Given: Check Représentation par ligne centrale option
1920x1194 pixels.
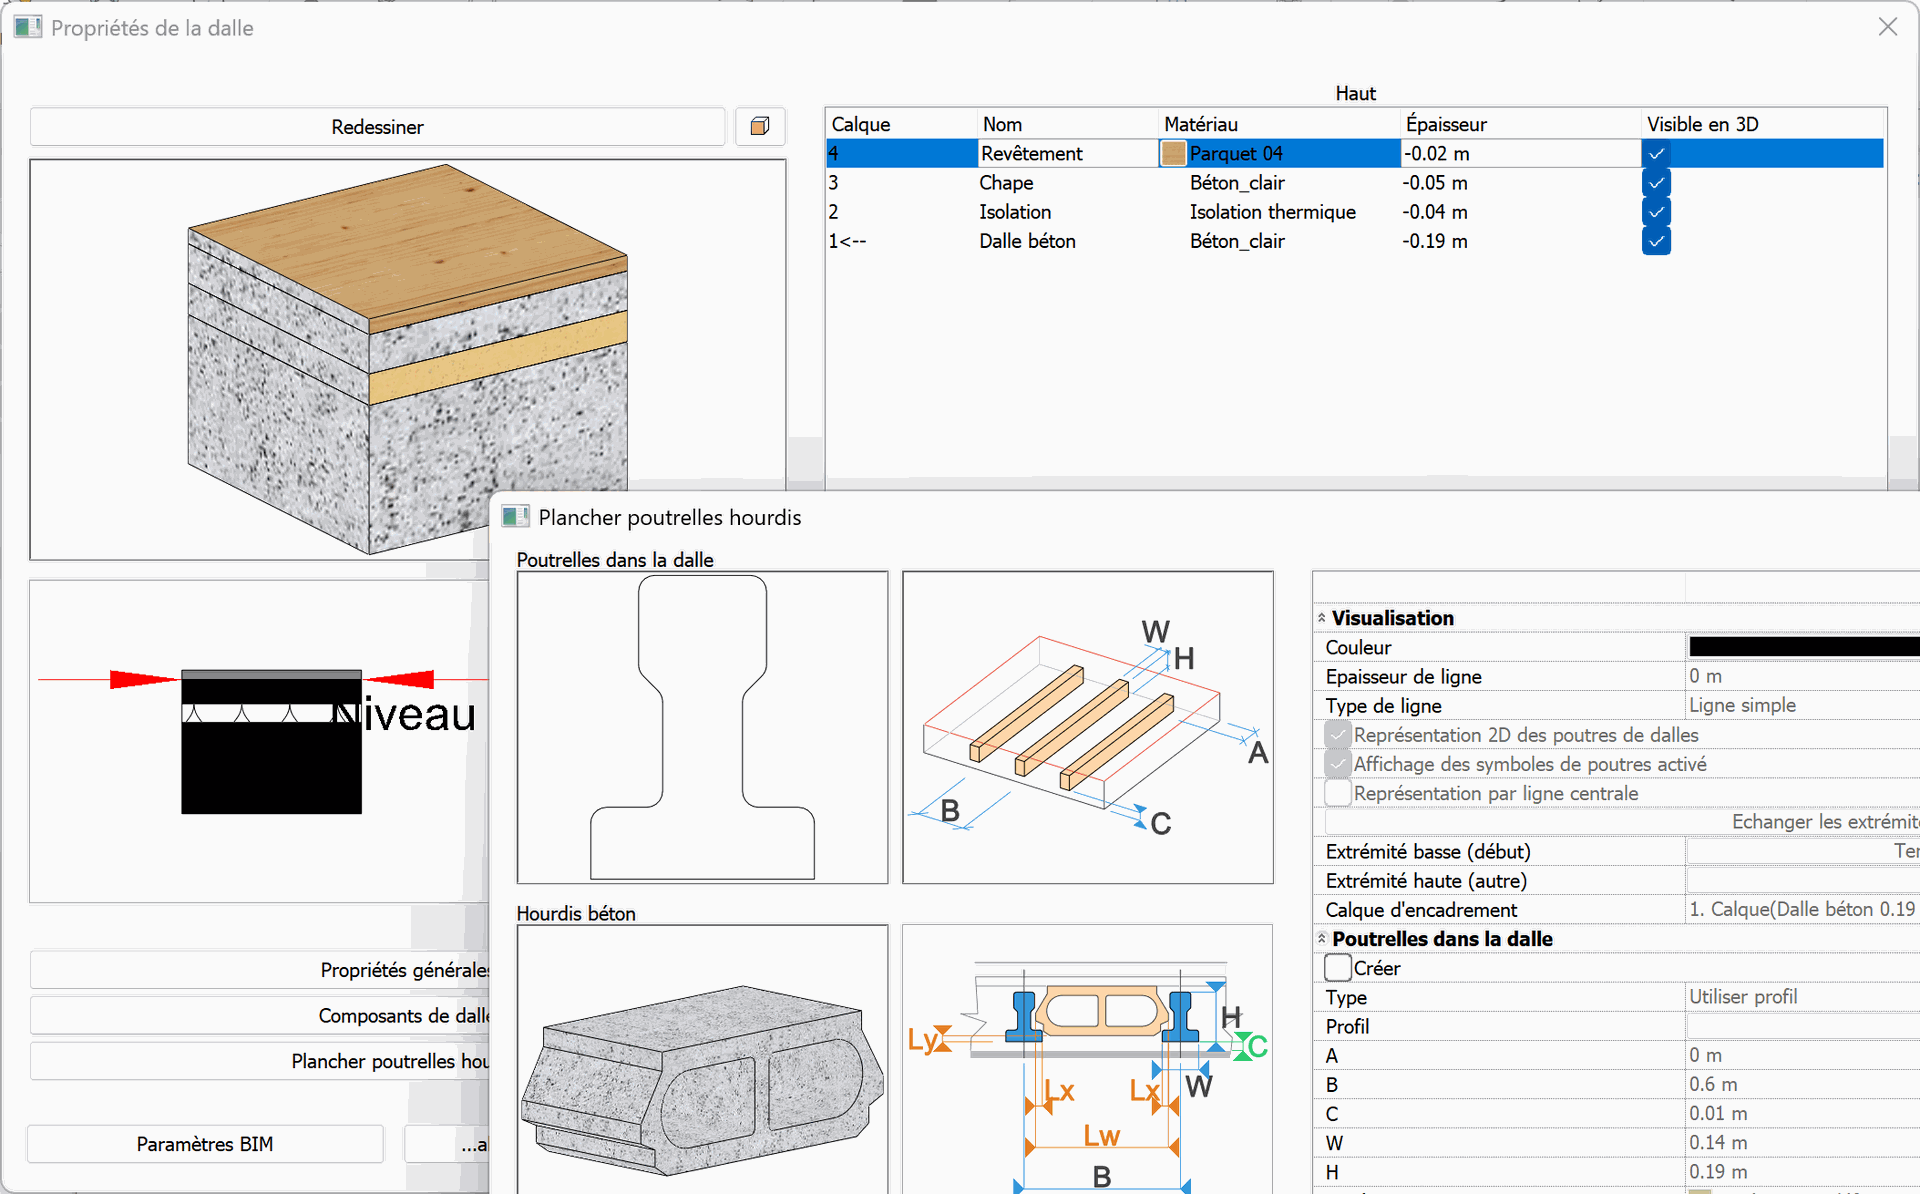Looking at the screenshot, I should [x=1337, y=793].
